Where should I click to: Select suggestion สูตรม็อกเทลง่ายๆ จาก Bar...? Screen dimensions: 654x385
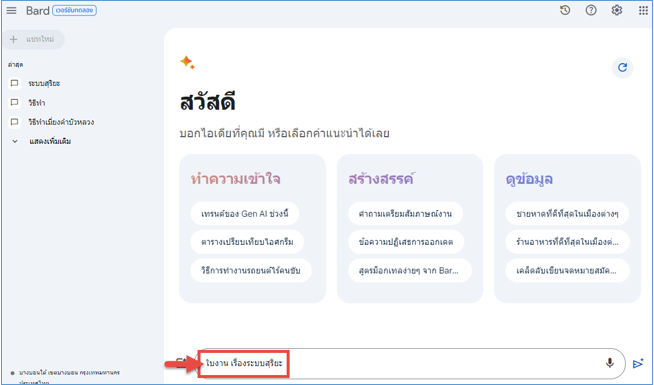pos(410,270)
